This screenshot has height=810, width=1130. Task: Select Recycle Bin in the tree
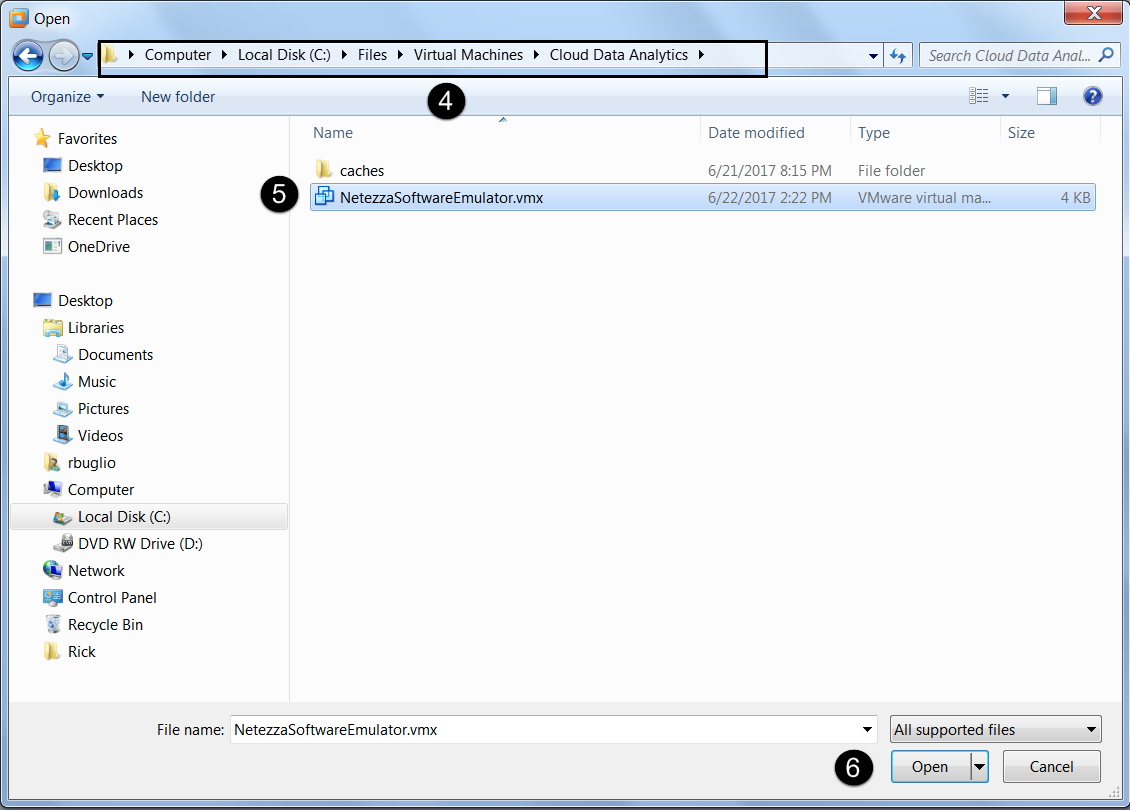[105, 625]
